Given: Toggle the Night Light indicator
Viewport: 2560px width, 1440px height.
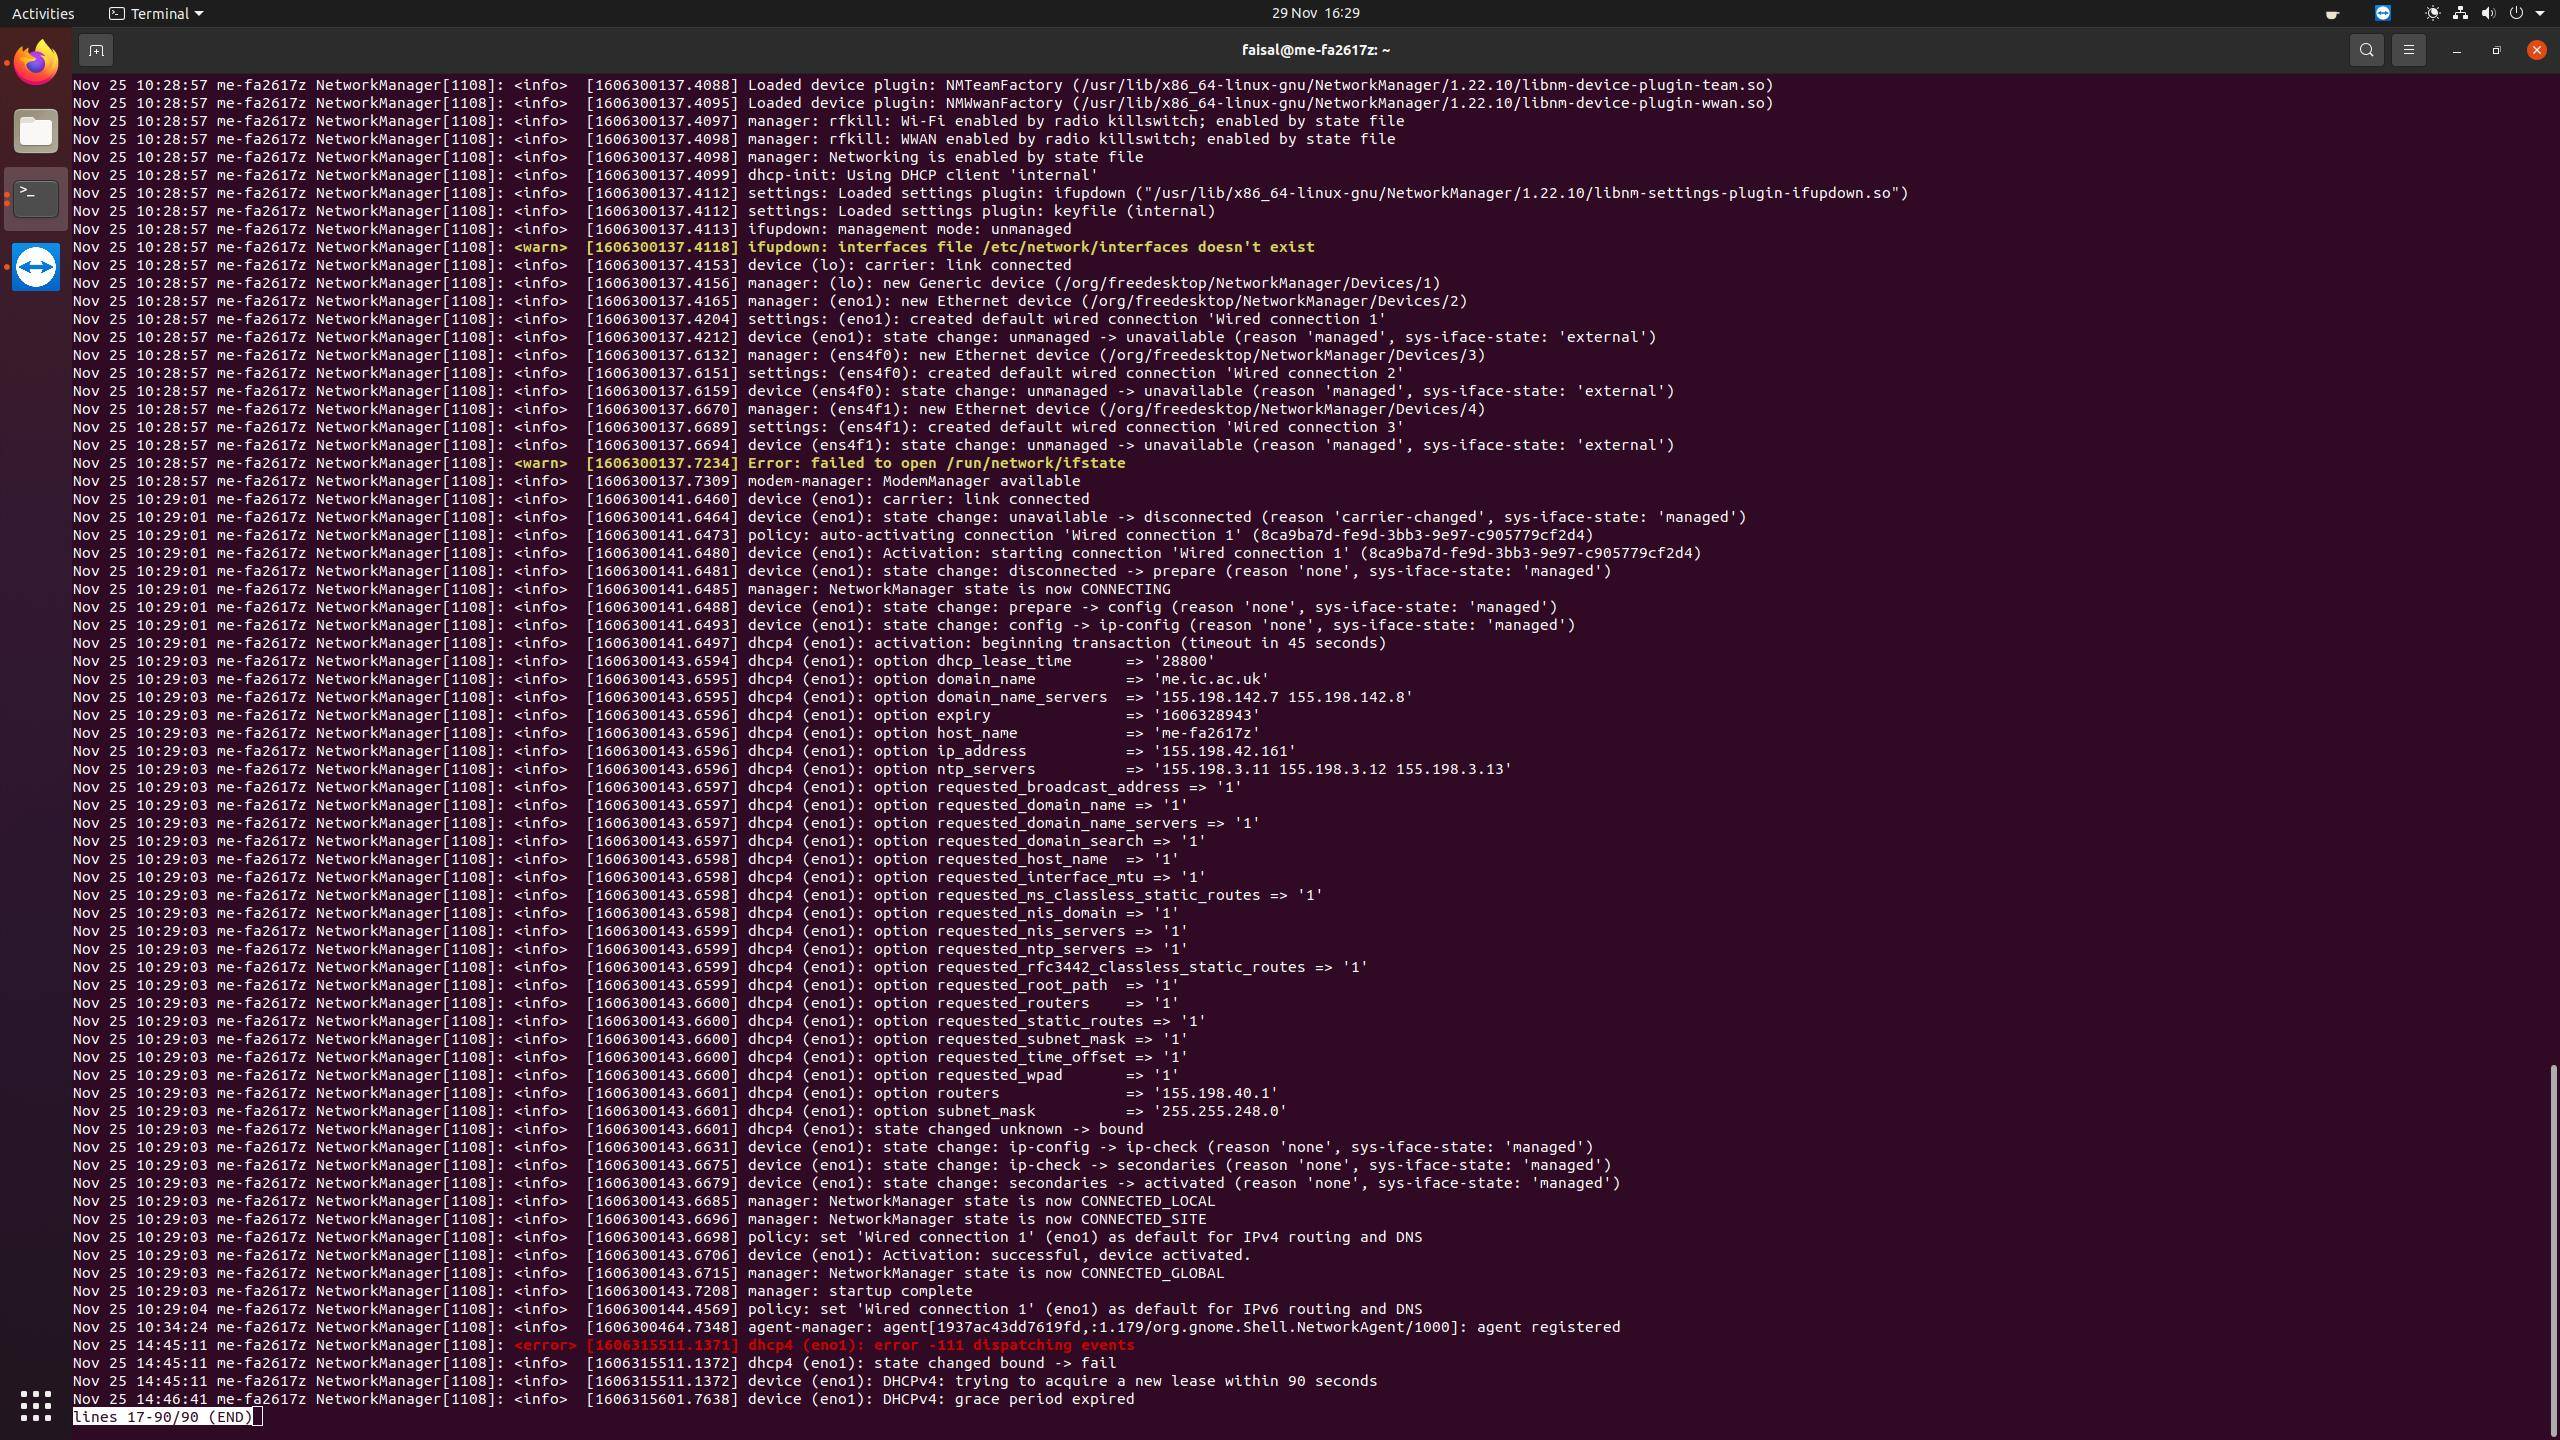Looking at the screenshot, I should [x=2432, y=13].
